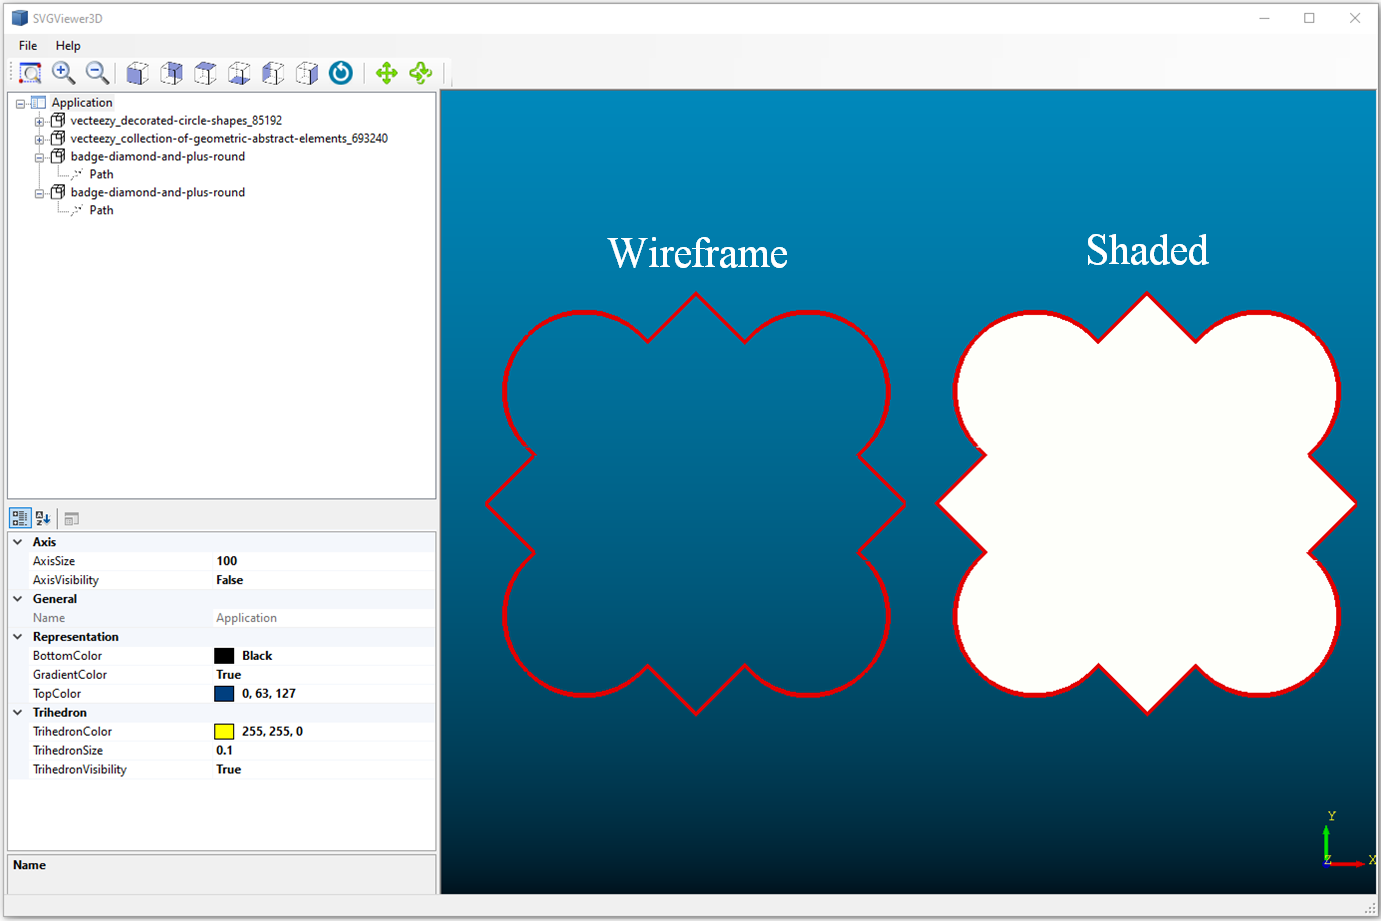The image size is (1381, 922).
Task: Select the green four-arrow pan tool
Action: pyautogui.click(x=387, y=73)
